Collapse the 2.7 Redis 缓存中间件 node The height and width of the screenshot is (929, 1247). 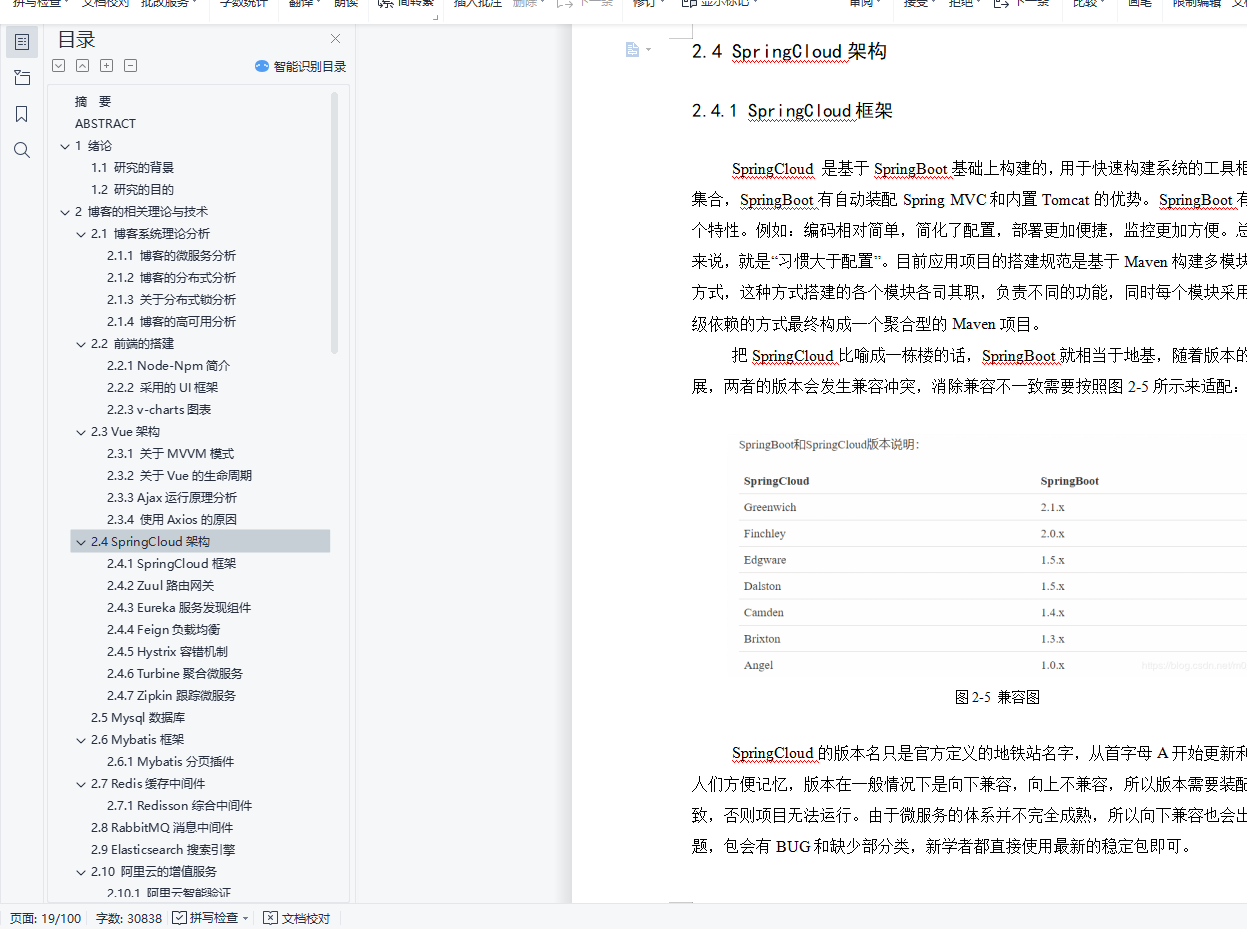point(81,784)
